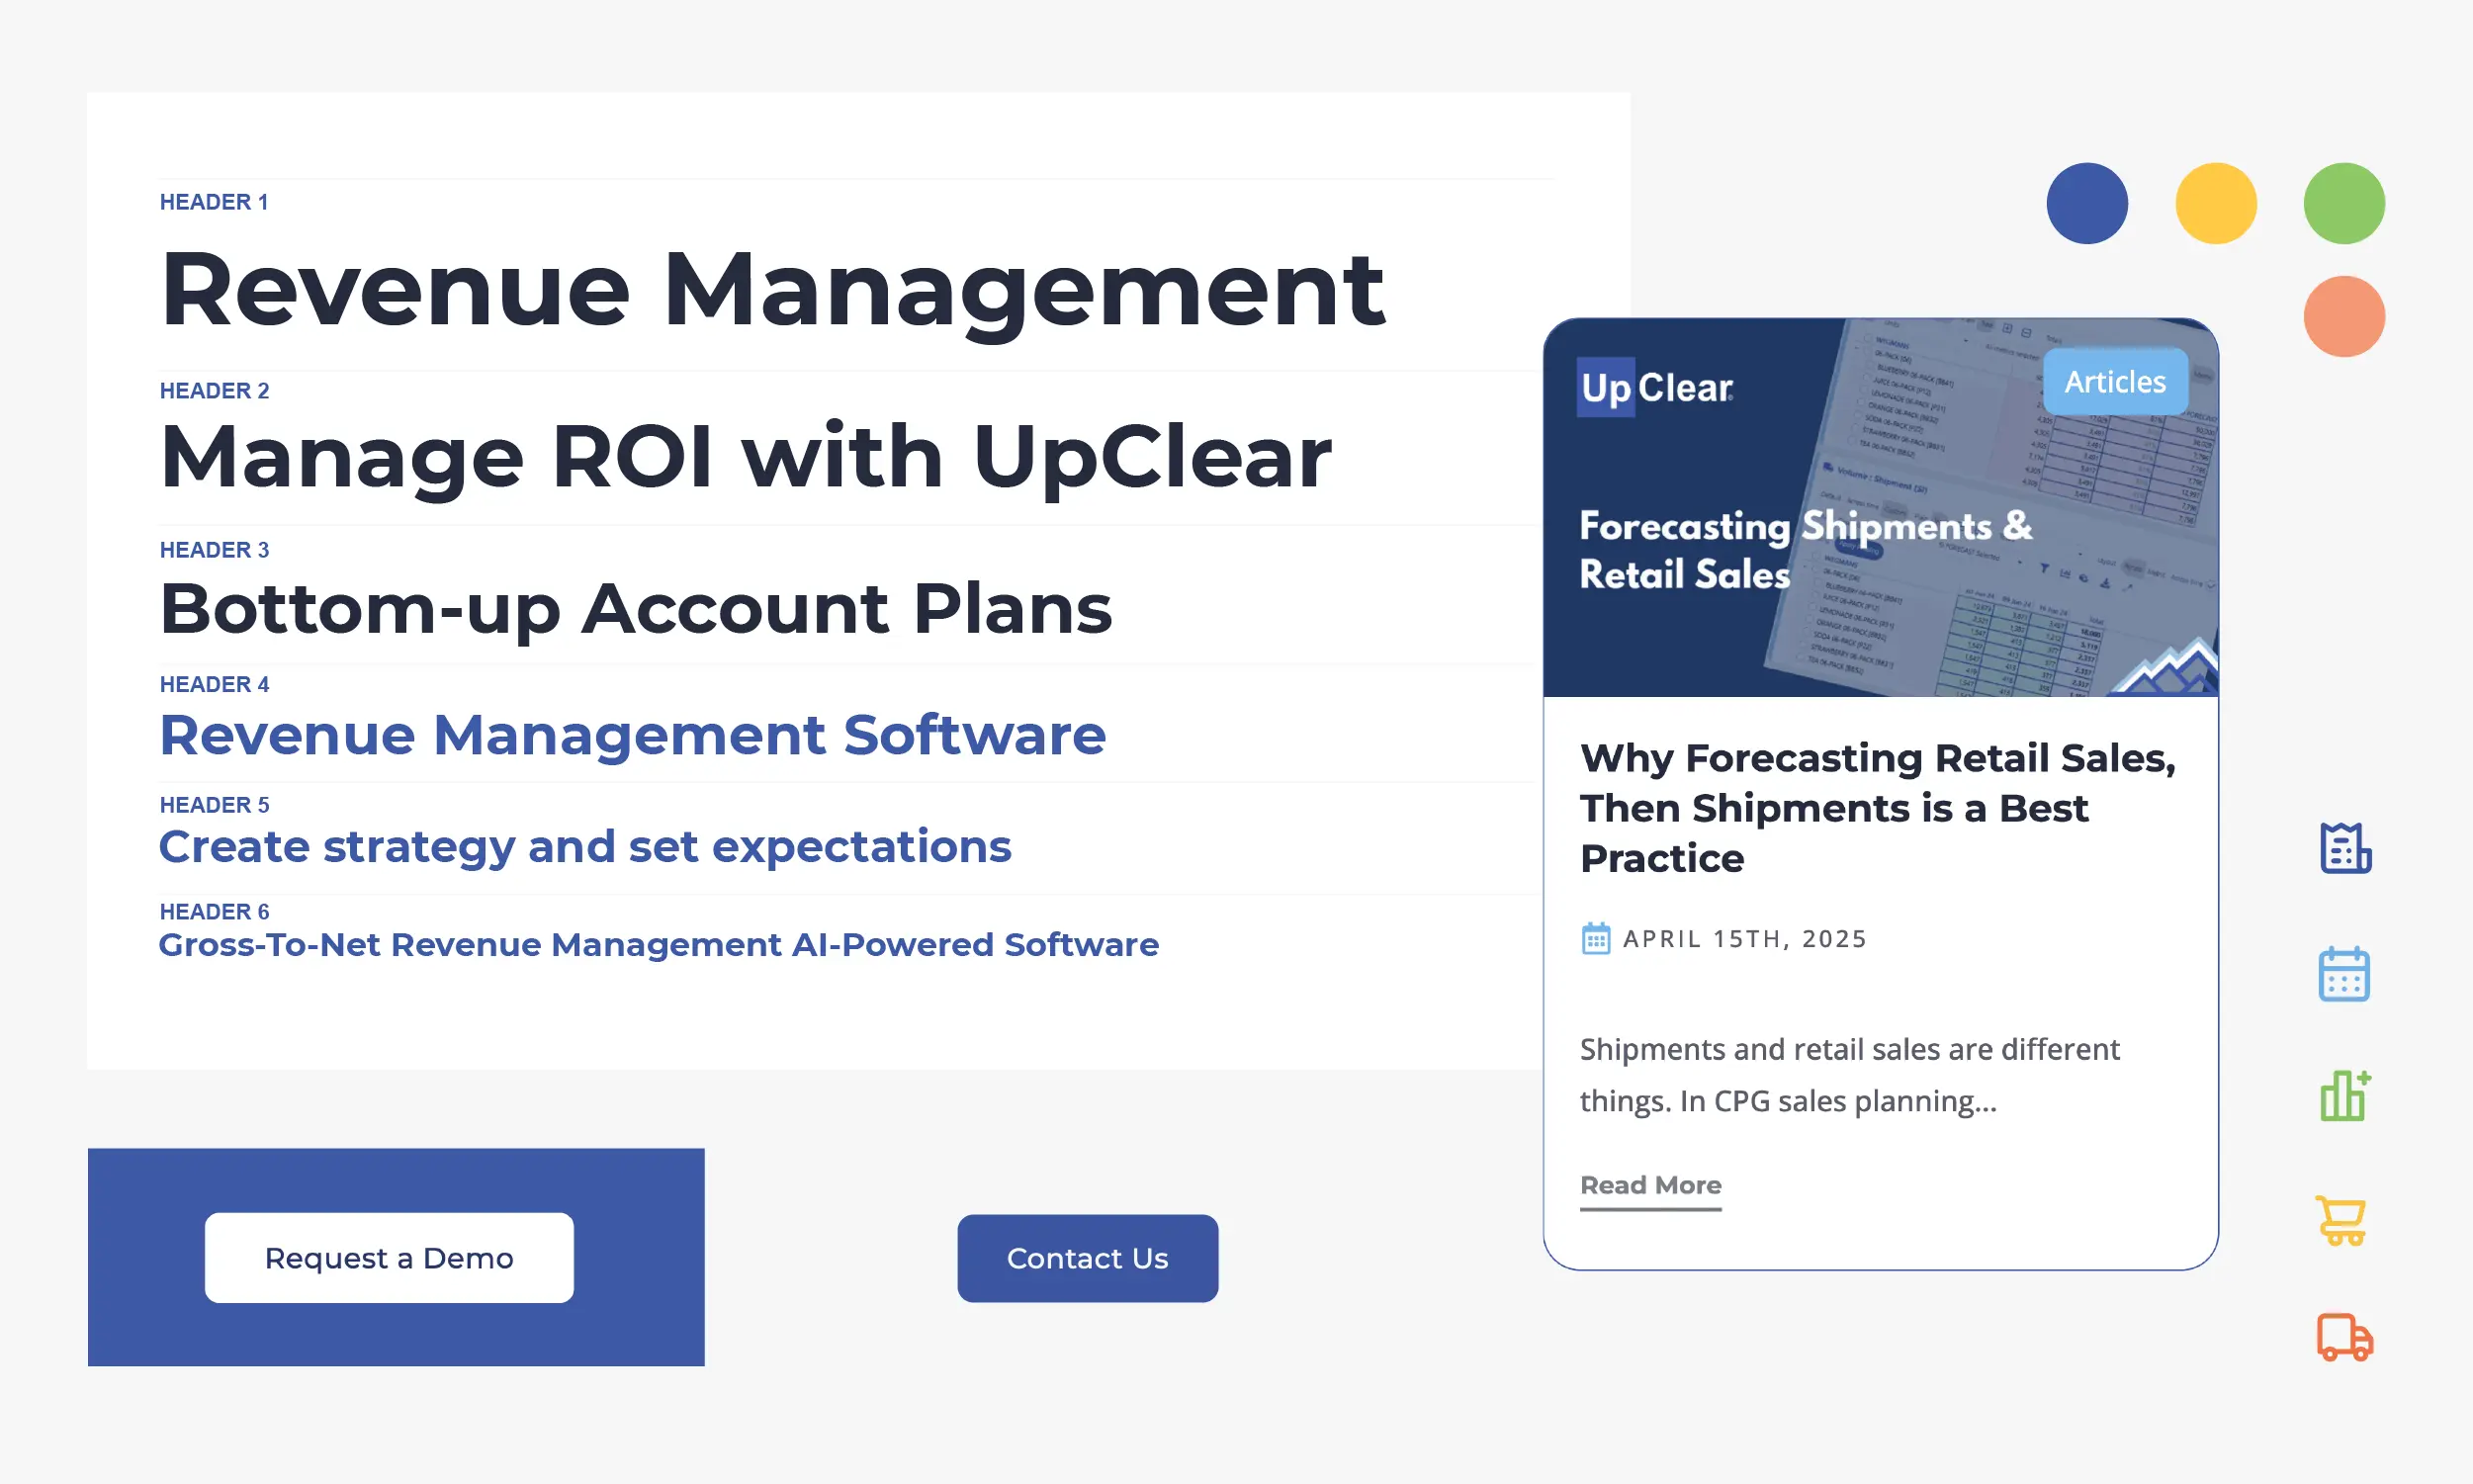This screenshot has width=2473, height=1484.
Task: Click the green bar chart with plus icon
Action: (x=2344, y=1096)
